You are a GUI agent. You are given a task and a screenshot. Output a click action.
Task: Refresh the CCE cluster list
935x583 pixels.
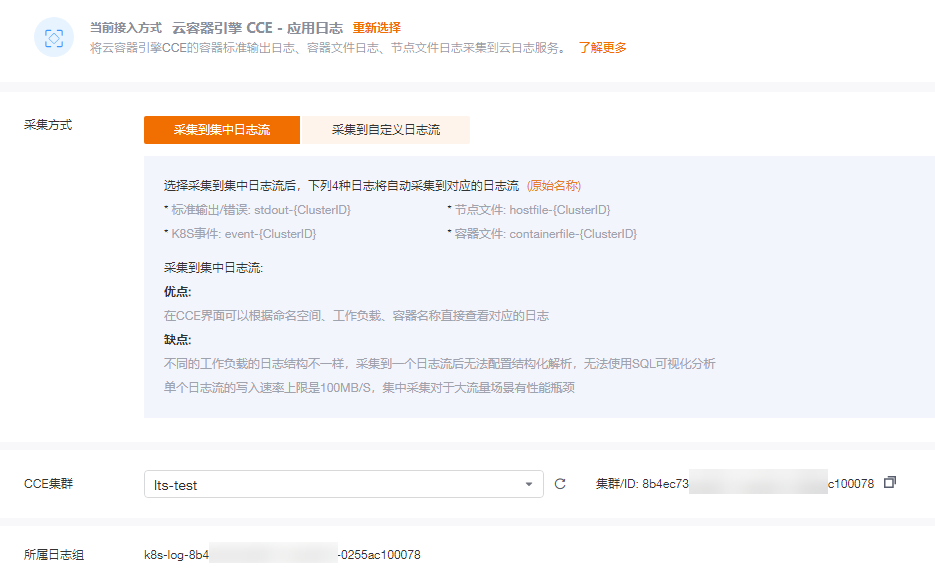coord(560,484)
